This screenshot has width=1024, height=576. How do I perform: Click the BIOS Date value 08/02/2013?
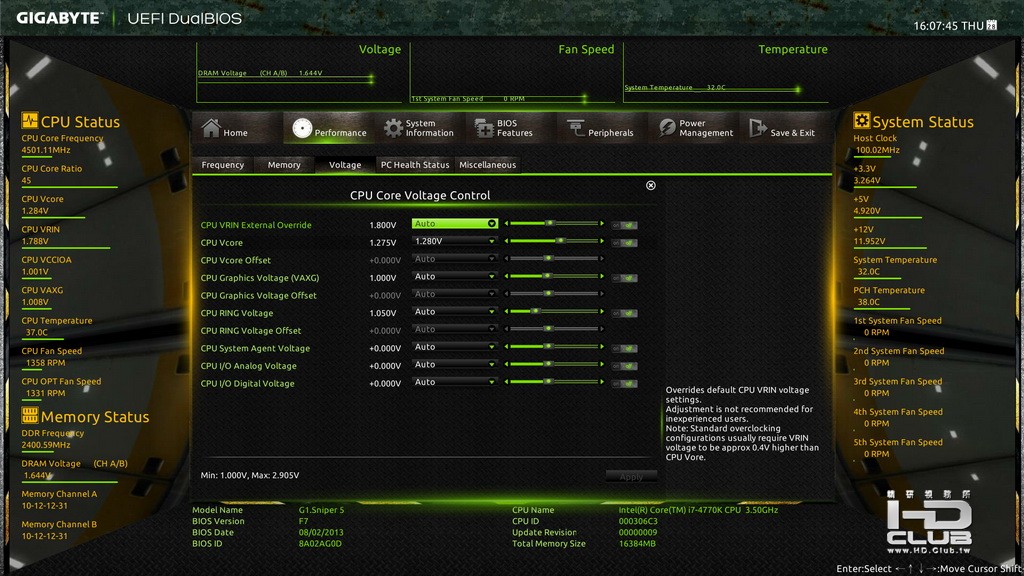coord(321,532)
